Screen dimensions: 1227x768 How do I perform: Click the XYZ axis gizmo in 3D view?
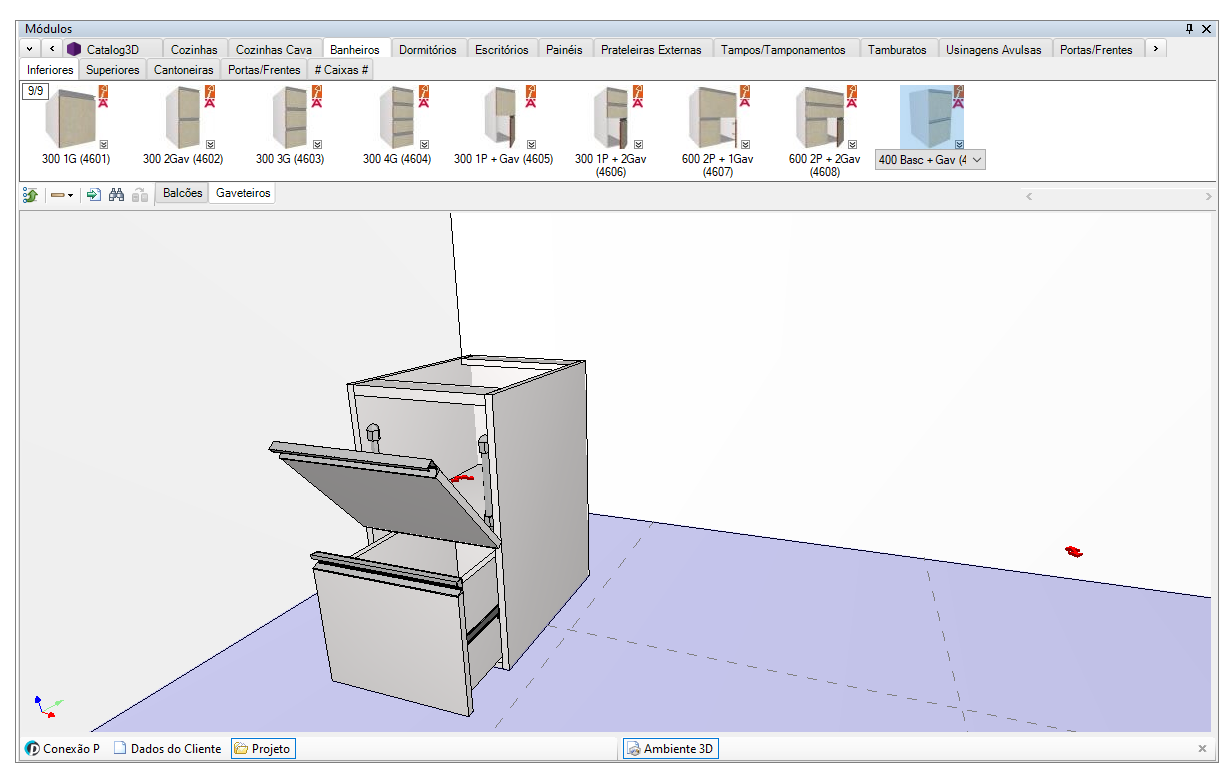pyautogui.click(x=47, y=707)
